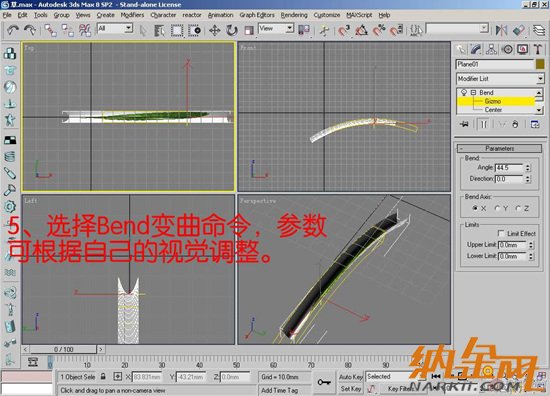Image resolution: width=550 pixels, height=396 pixels.
Task: Choose the Rectangular Selection Region tool
Action: (177, 31)
